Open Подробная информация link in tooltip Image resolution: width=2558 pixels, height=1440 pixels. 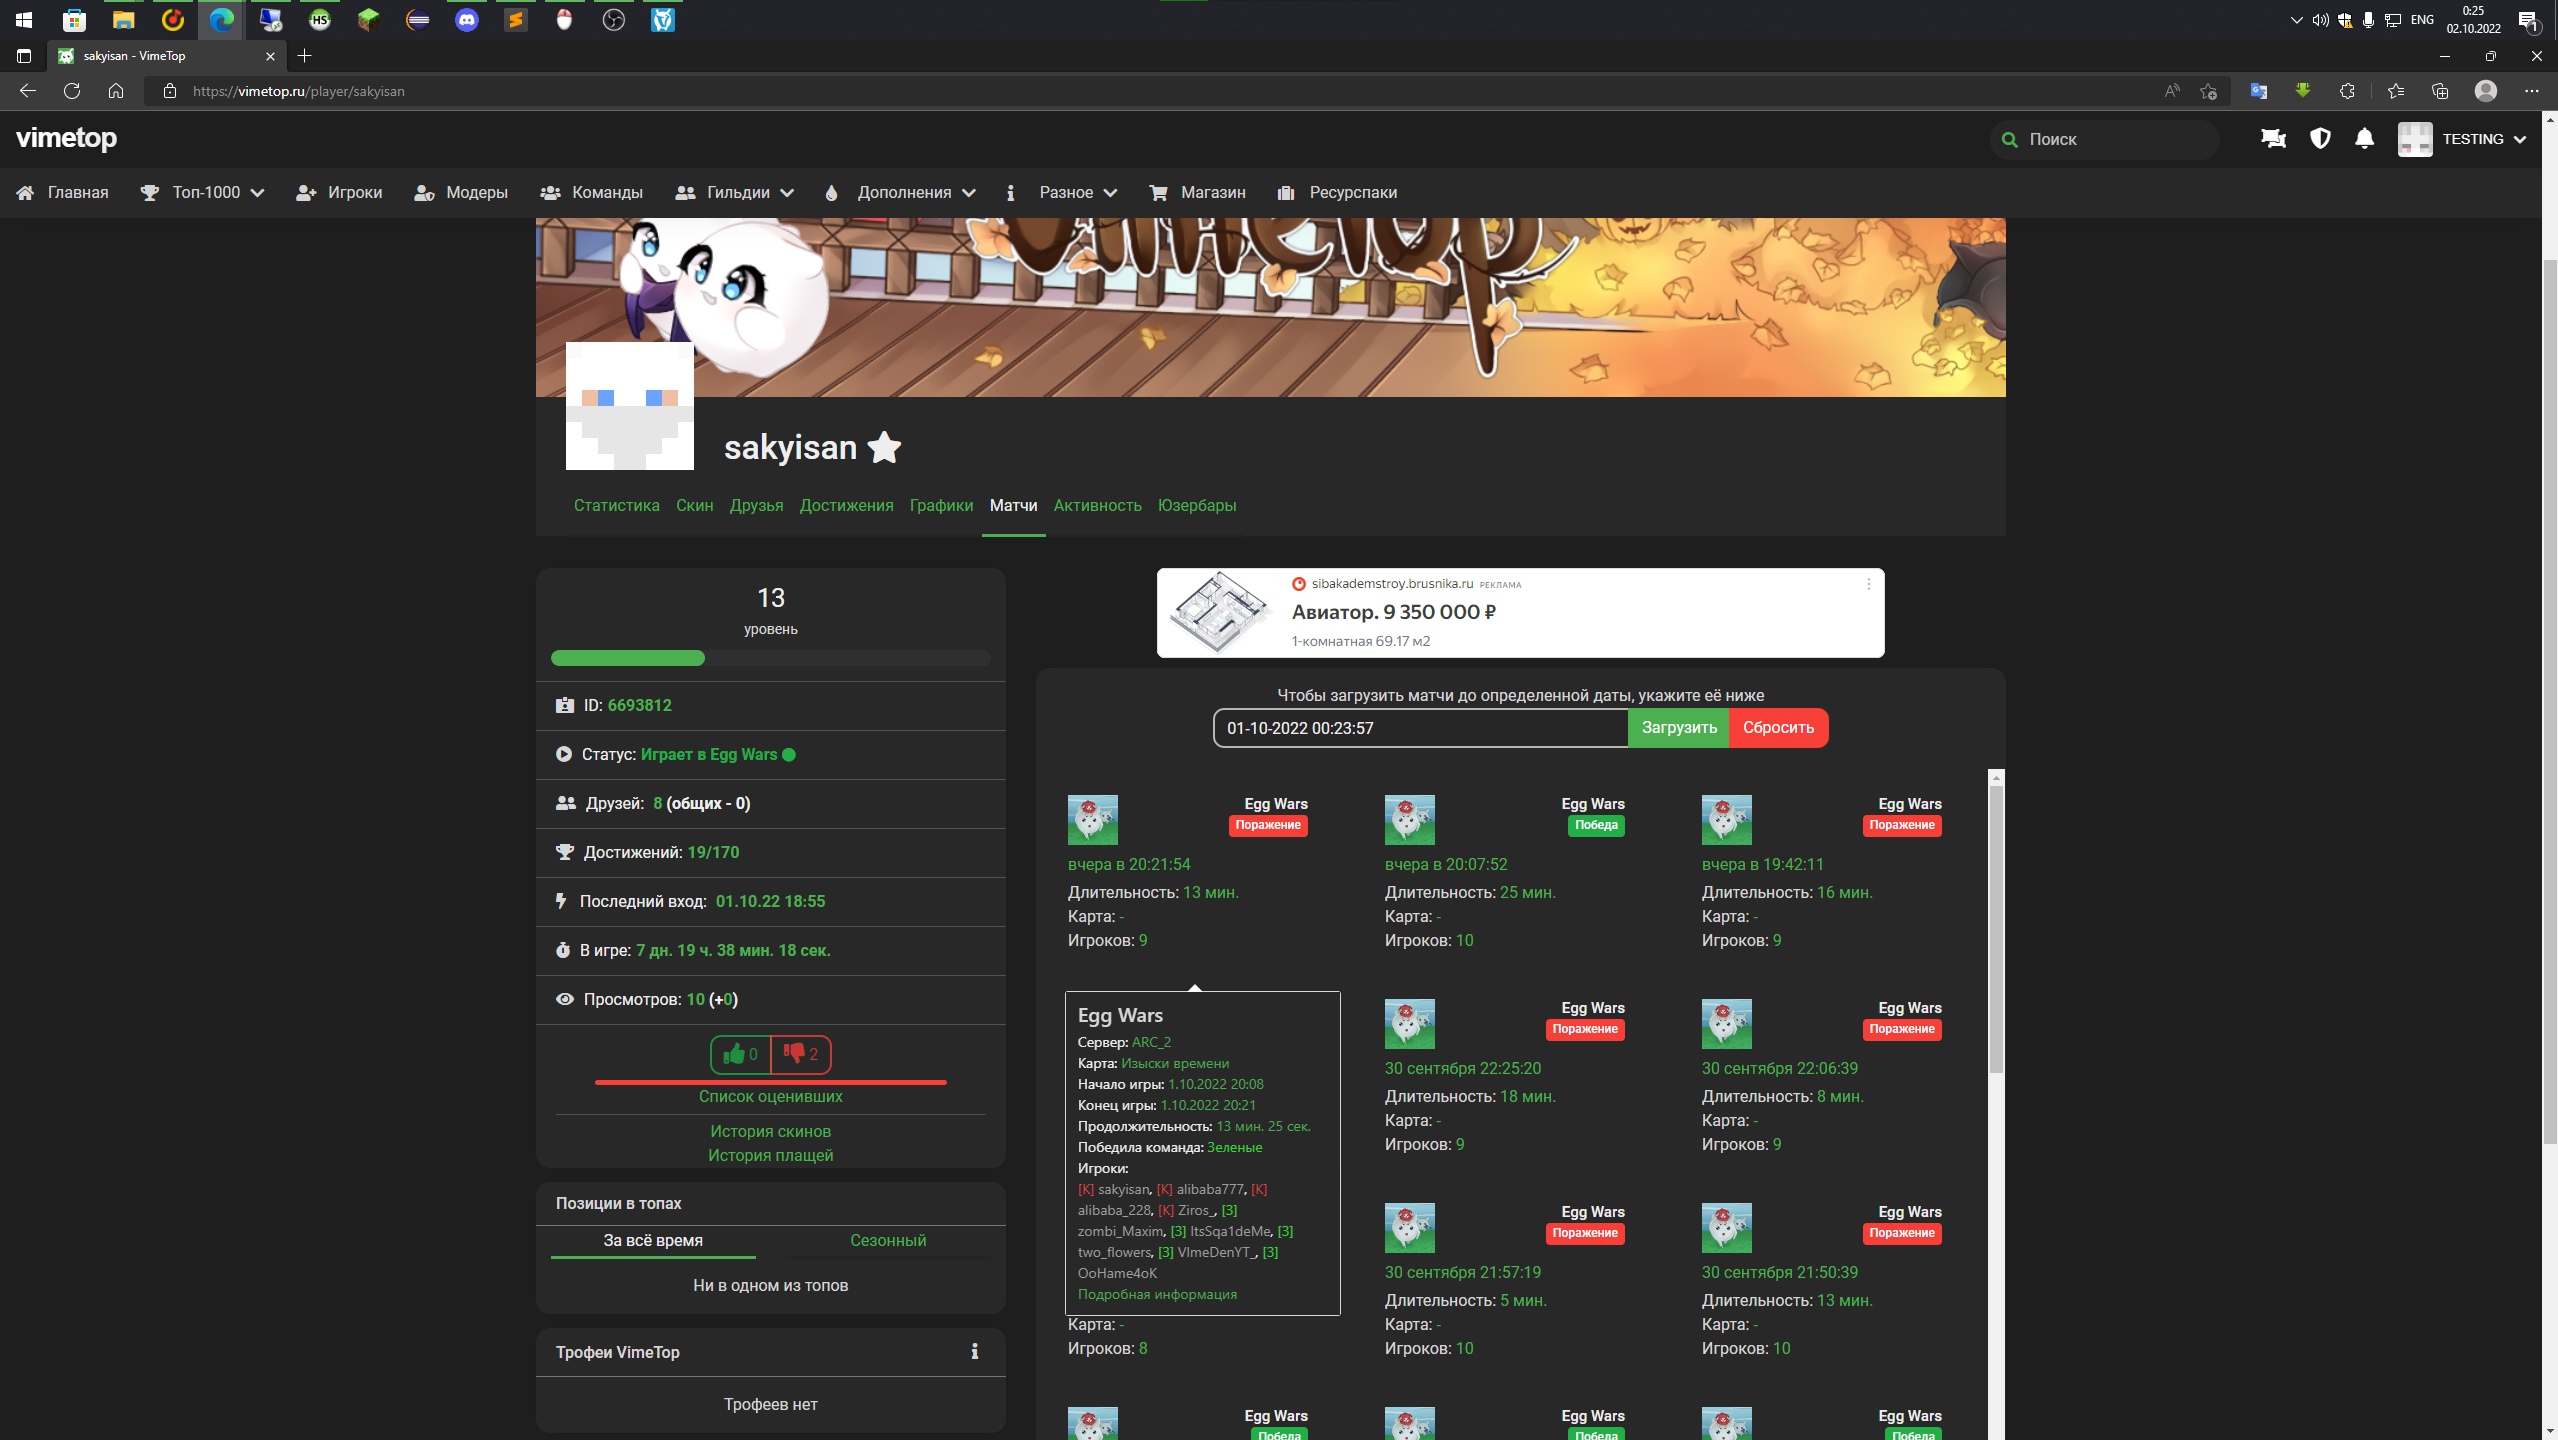(1157, 1294)
